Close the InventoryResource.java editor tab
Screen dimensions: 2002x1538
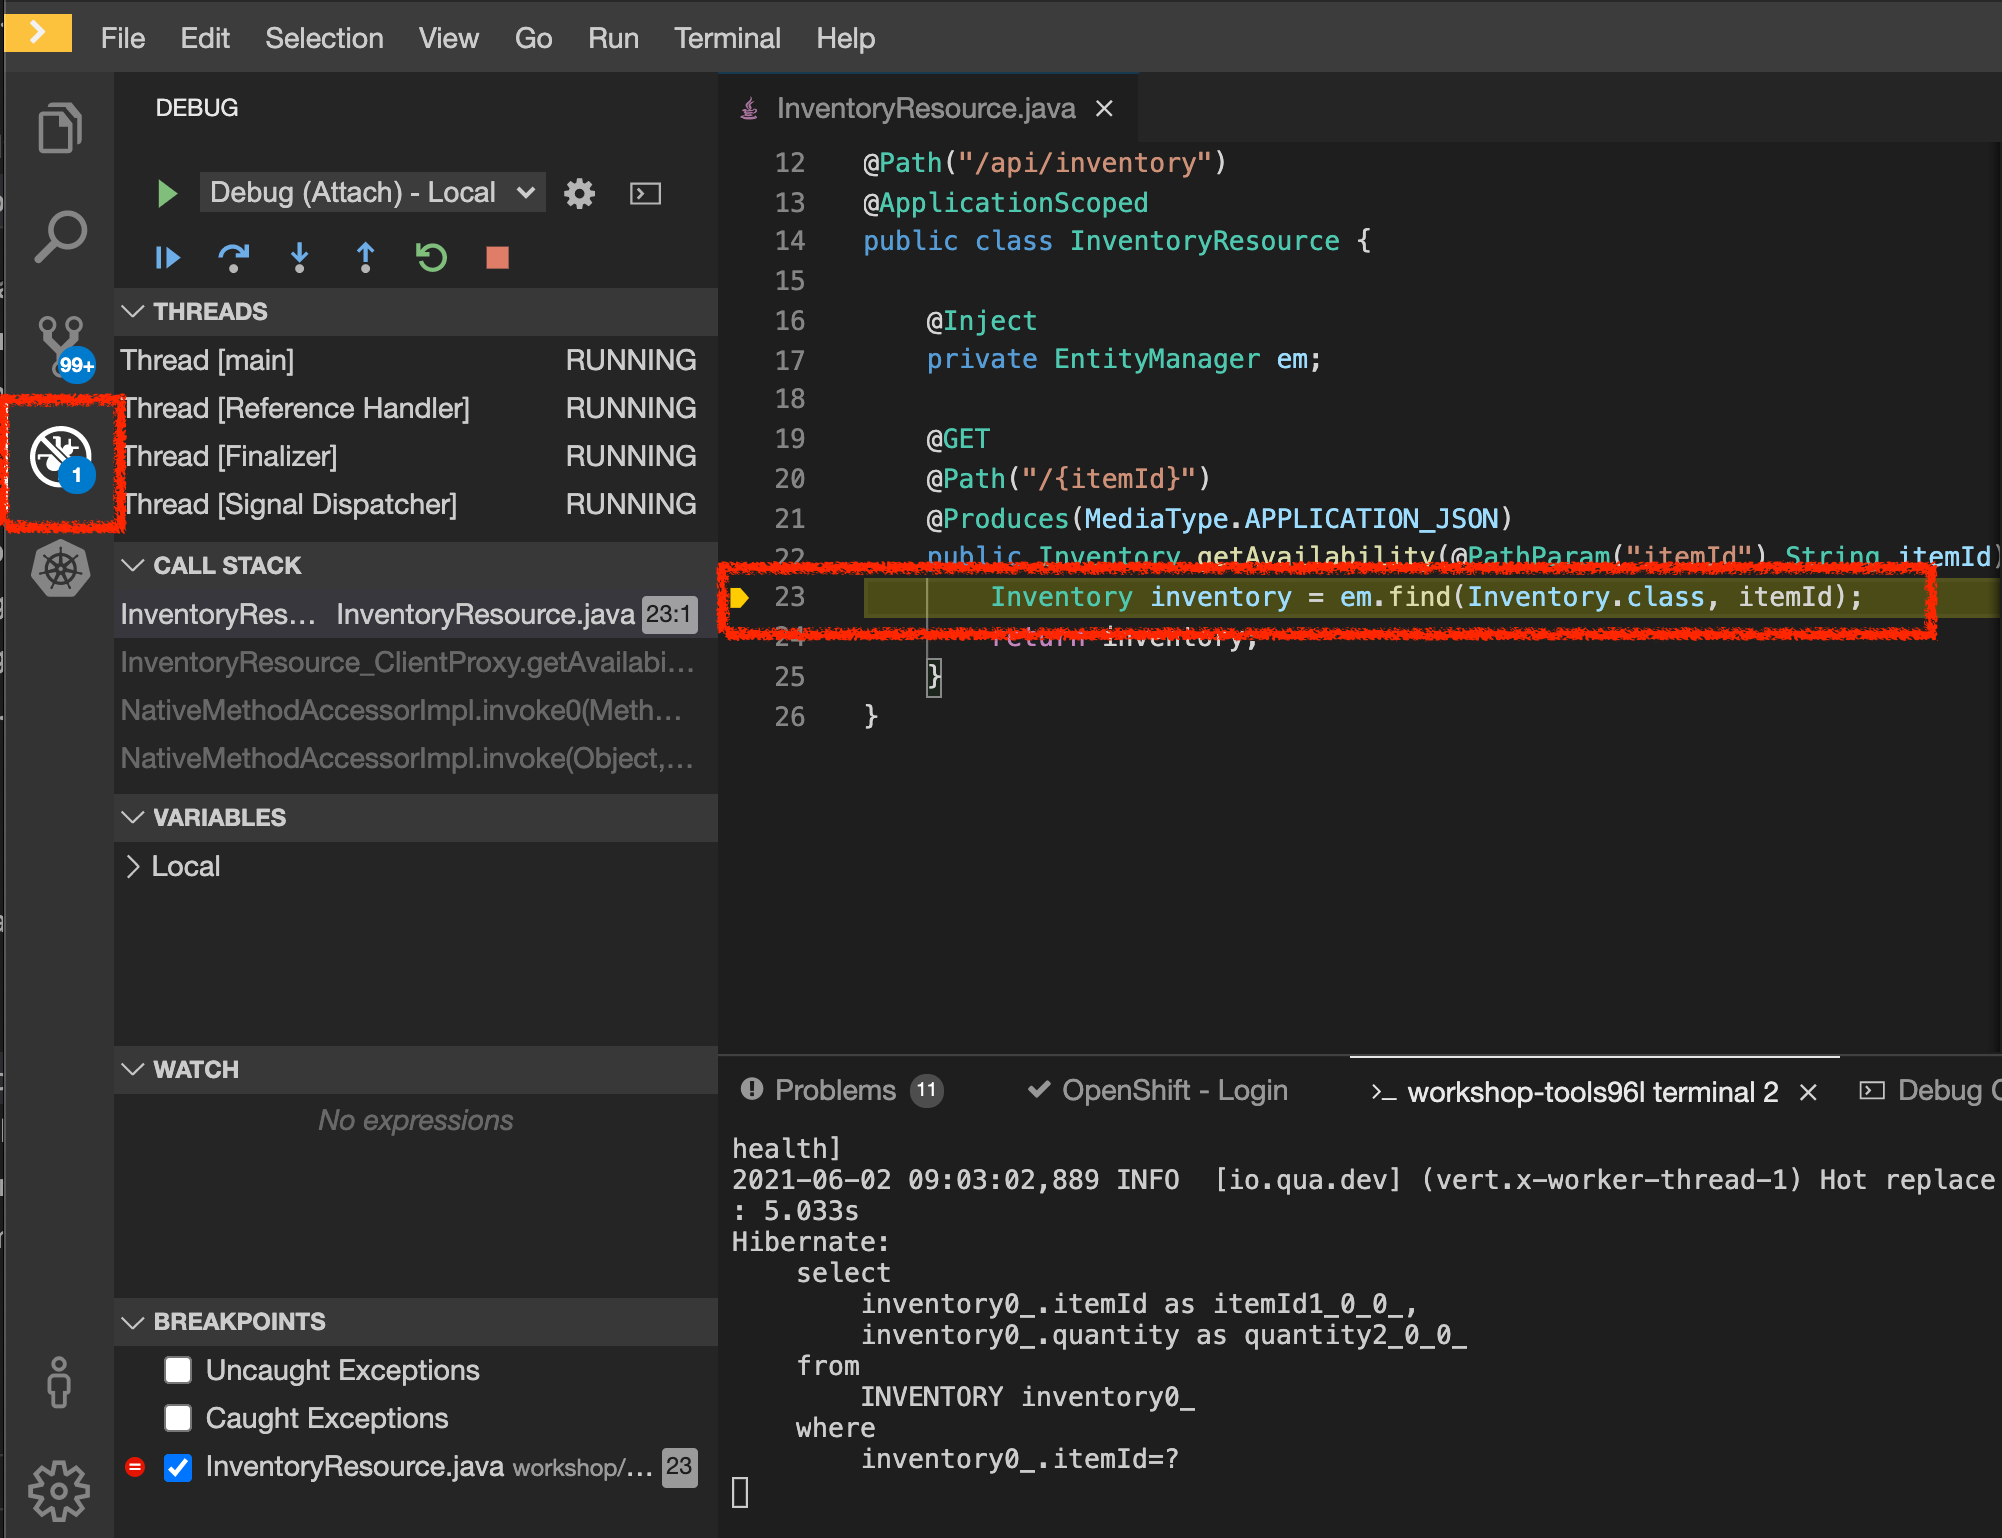(x=1104, y=108)
